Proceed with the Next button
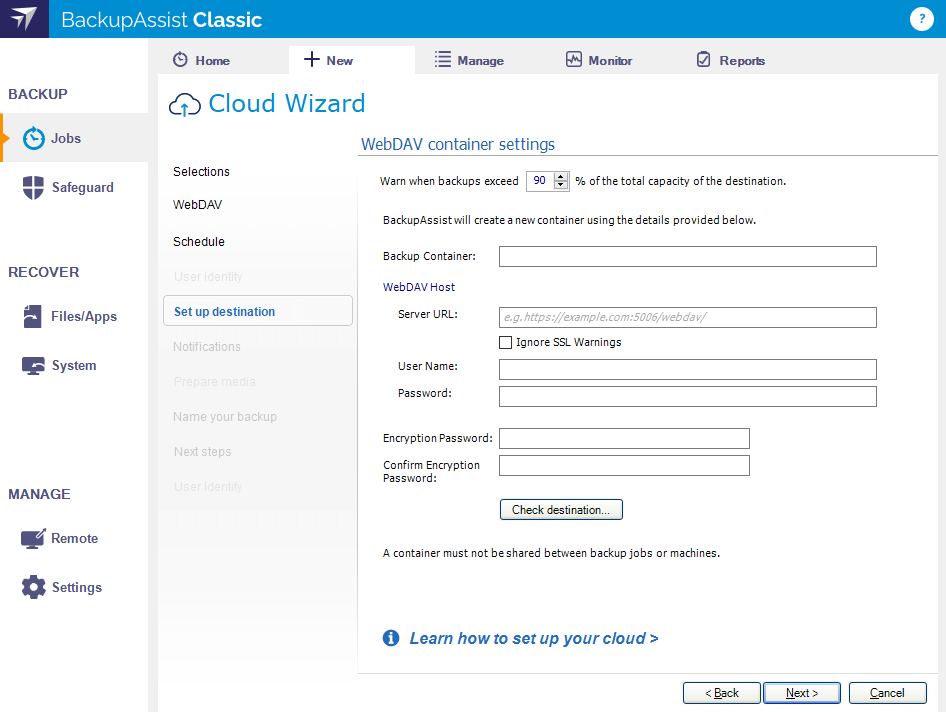Screen dimensions: 946x712 [802, 693]
